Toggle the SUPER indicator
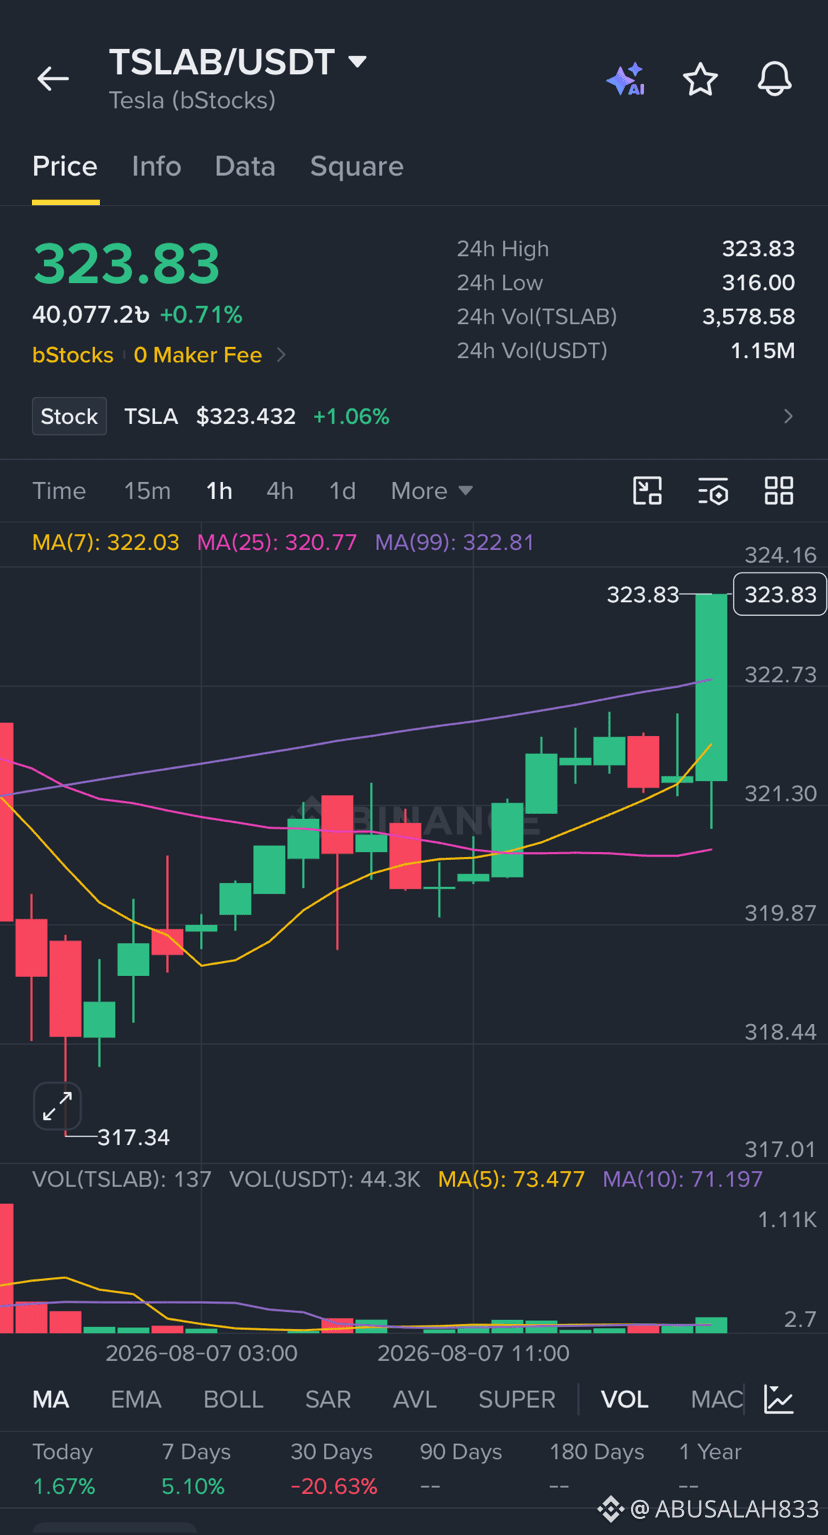Screen dimensions: 828x1535 click(517, 1399)
